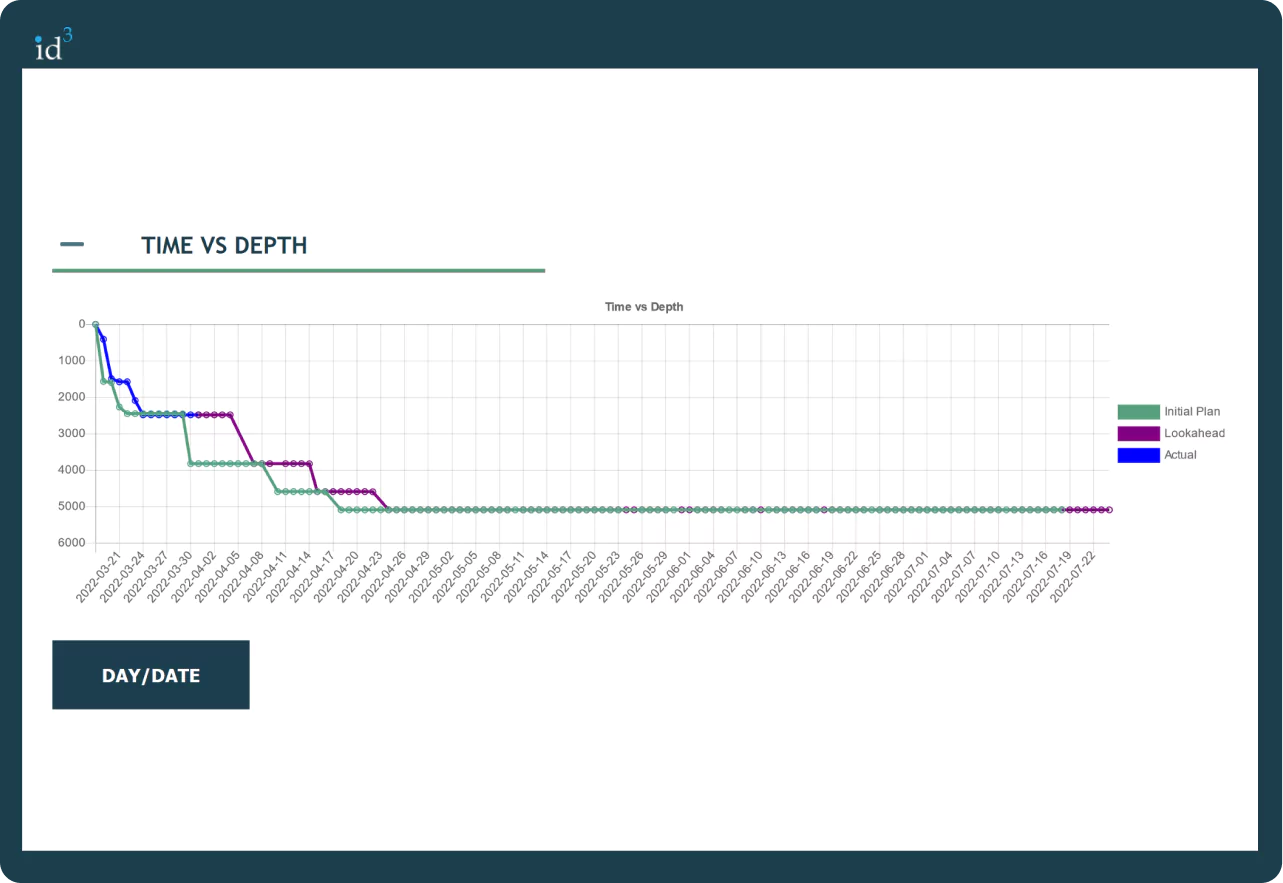
Task: Click the TIME VS DEPTH section heading
Action: click(224, 245)
